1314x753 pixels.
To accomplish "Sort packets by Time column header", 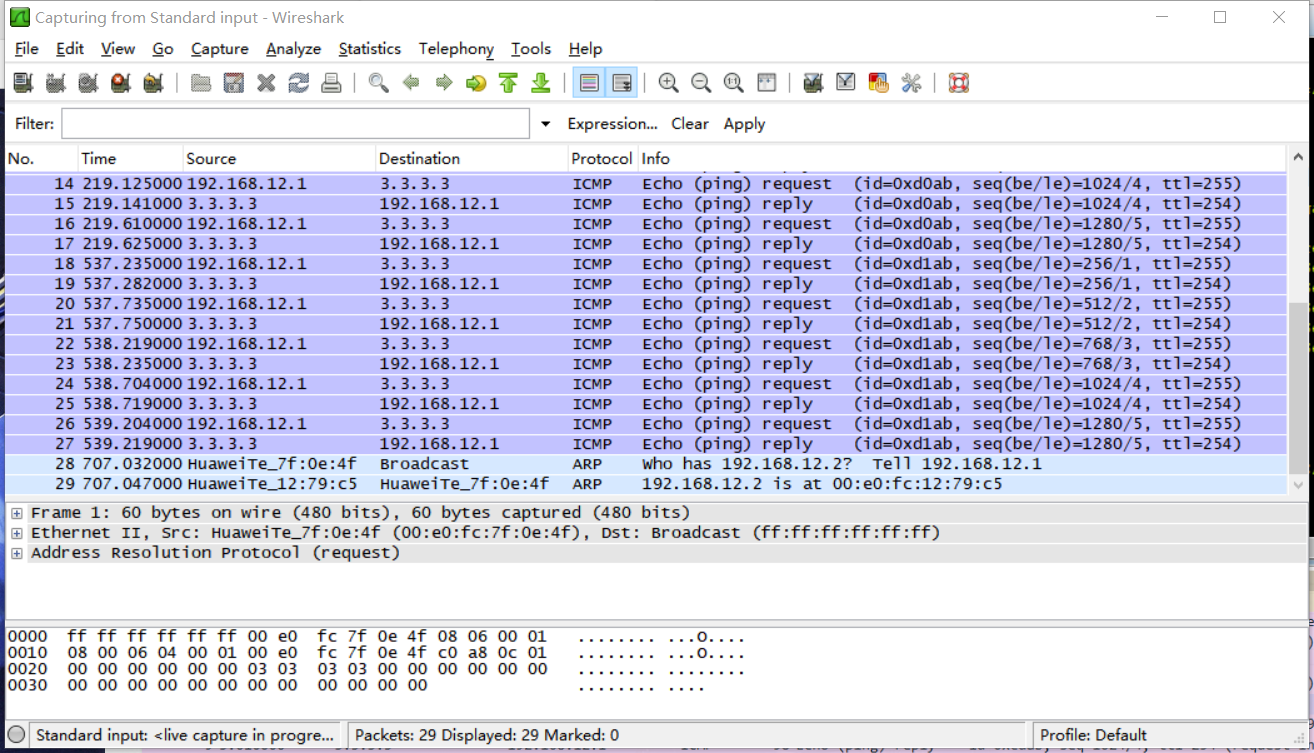I will point(130,159).
